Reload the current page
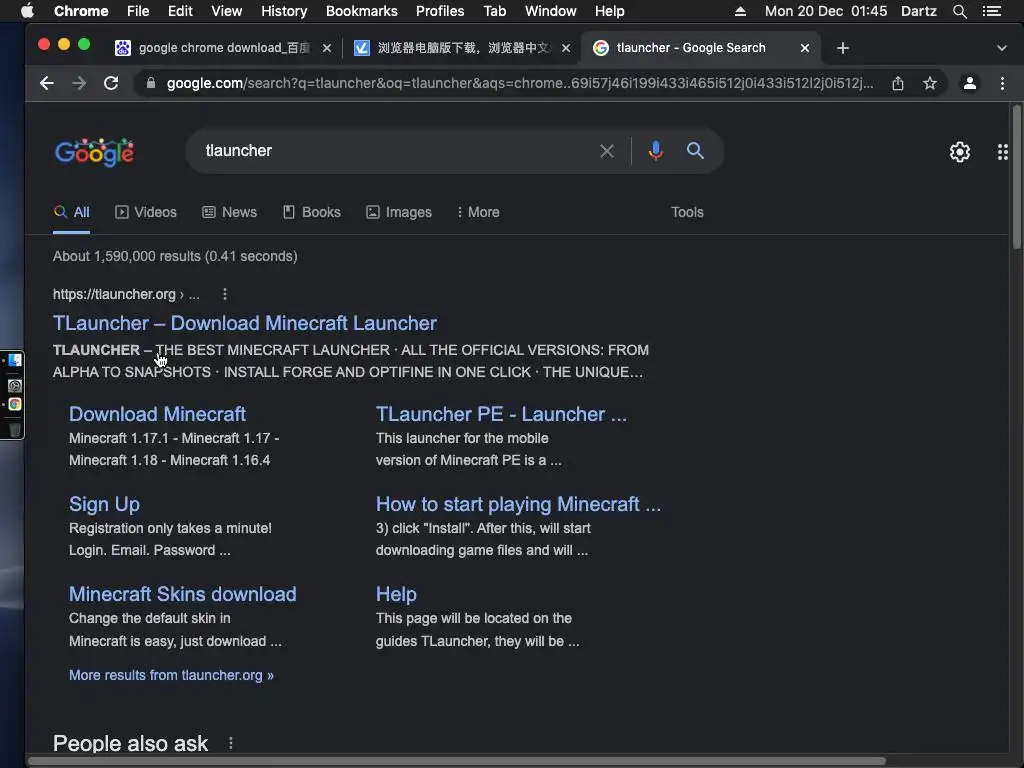 pos(111,84)
